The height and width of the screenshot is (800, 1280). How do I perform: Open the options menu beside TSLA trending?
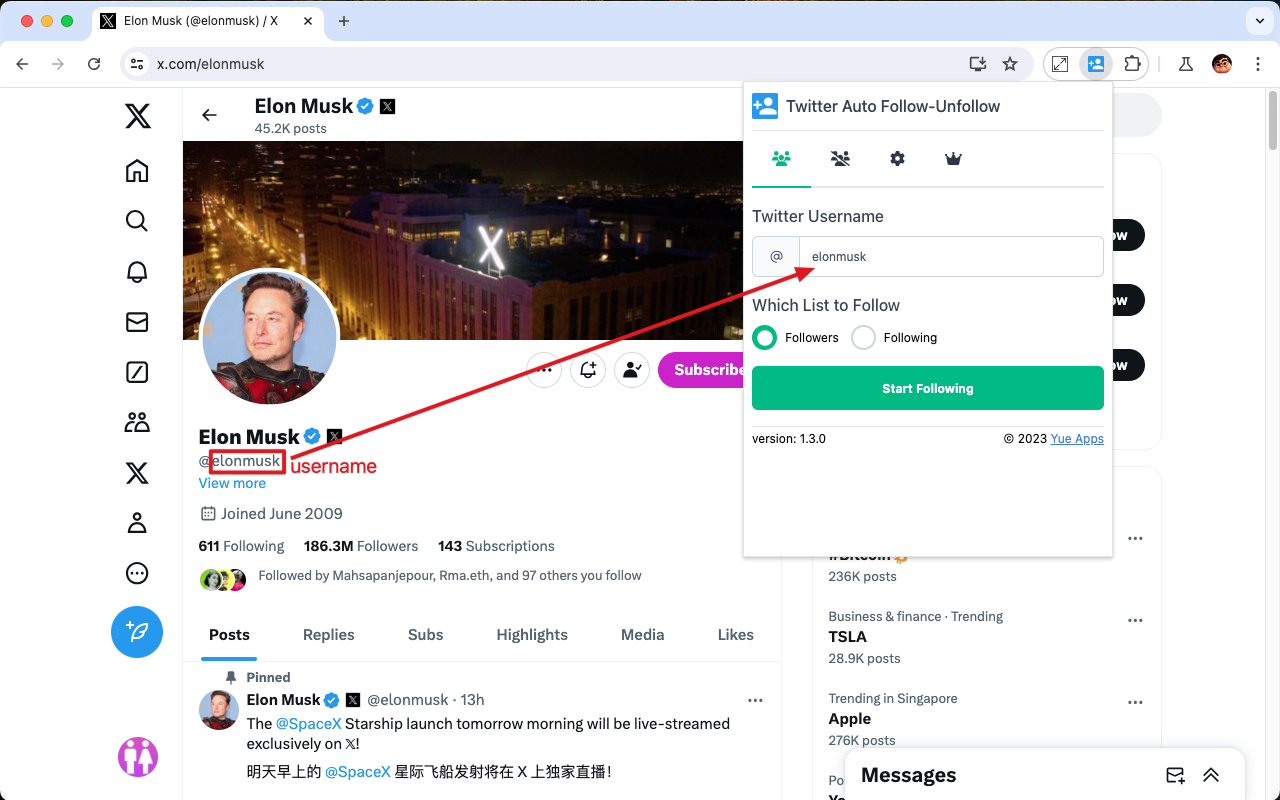[x=1135, y=620]
